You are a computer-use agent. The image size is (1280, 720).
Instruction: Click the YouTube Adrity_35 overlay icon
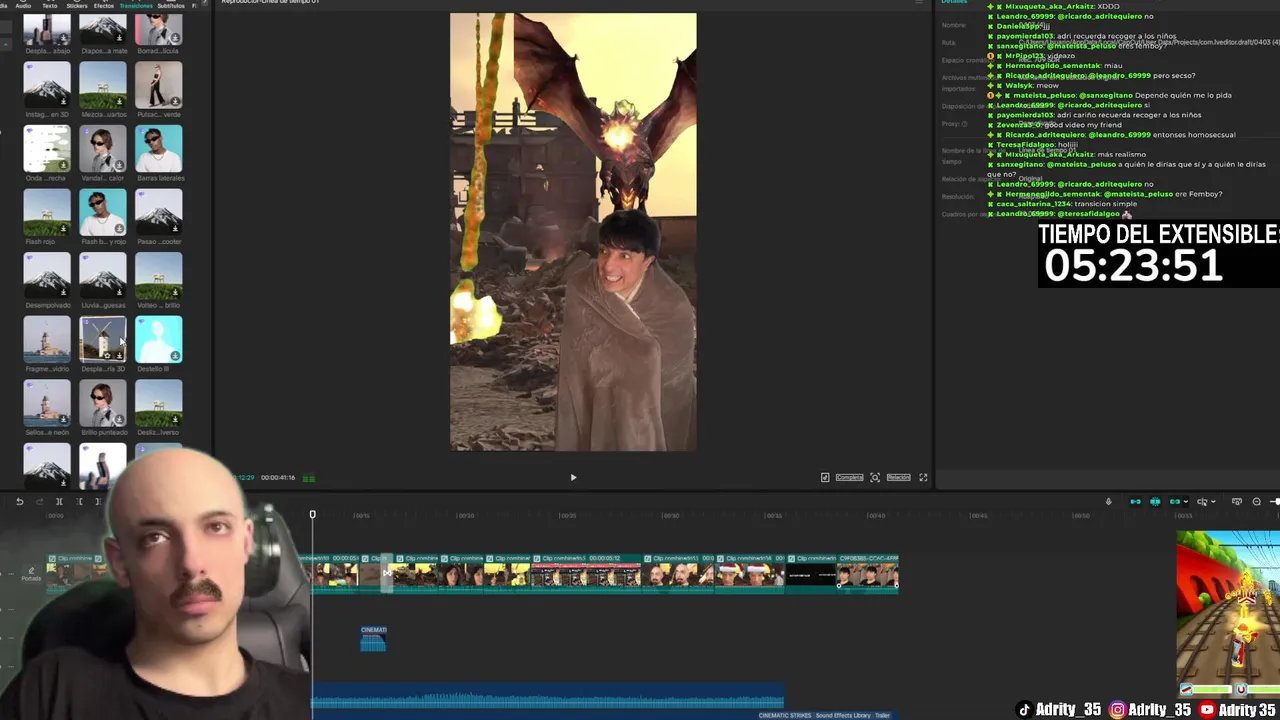[1208, 710]
